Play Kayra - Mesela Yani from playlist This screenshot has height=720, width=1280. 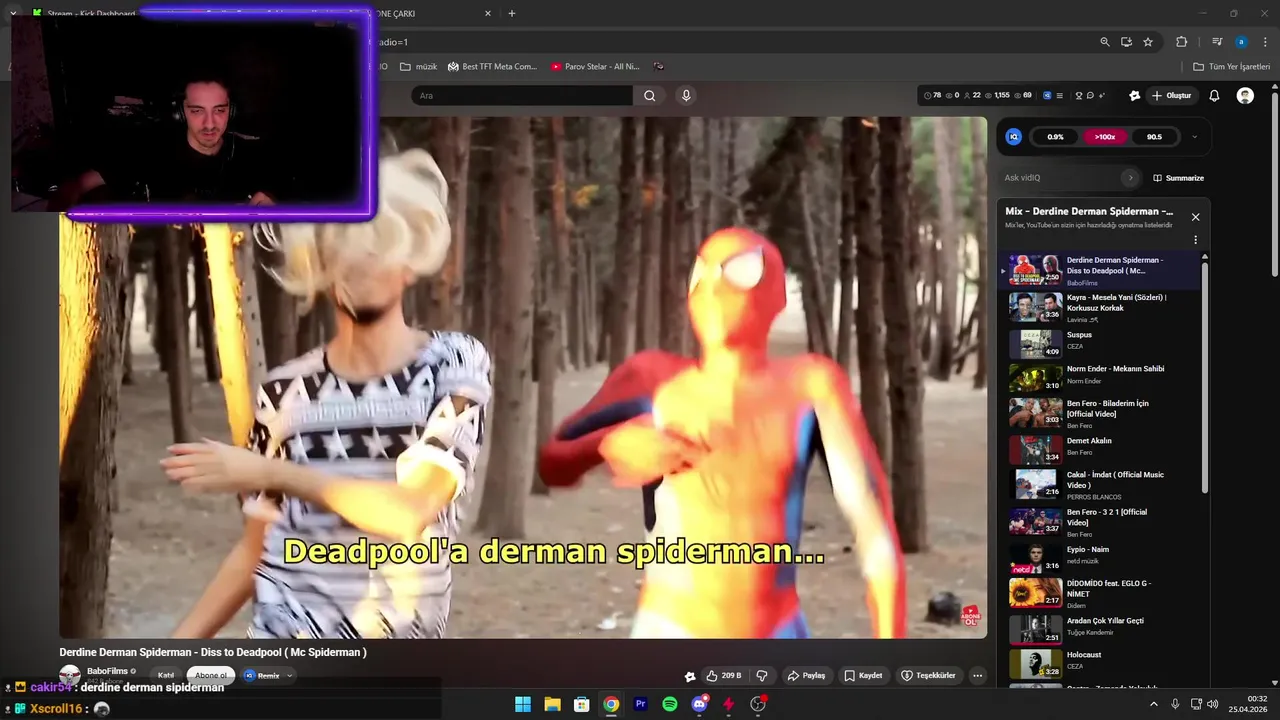point(1100,307)
